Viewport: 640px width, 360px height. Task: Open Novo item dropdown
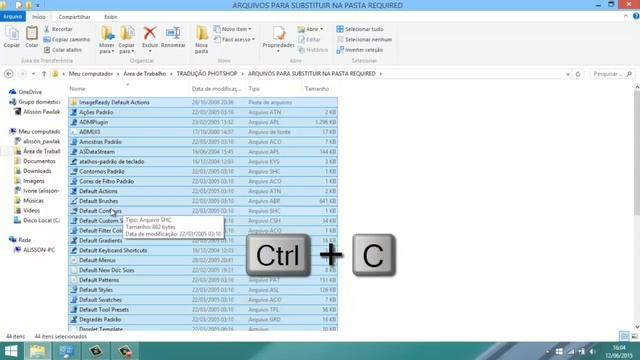[x=233, y=29]
